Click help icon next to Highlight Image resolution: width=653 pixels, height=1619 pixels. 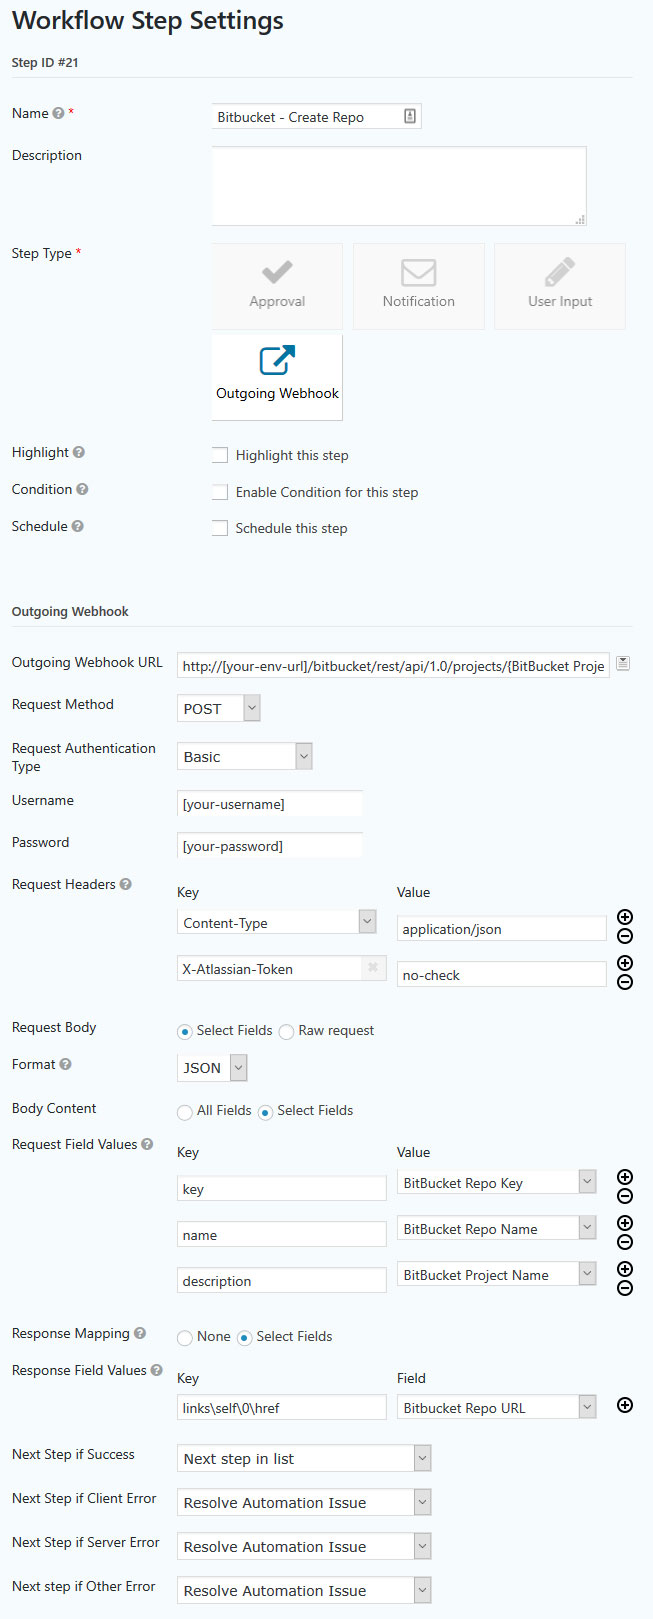(79, 452)
